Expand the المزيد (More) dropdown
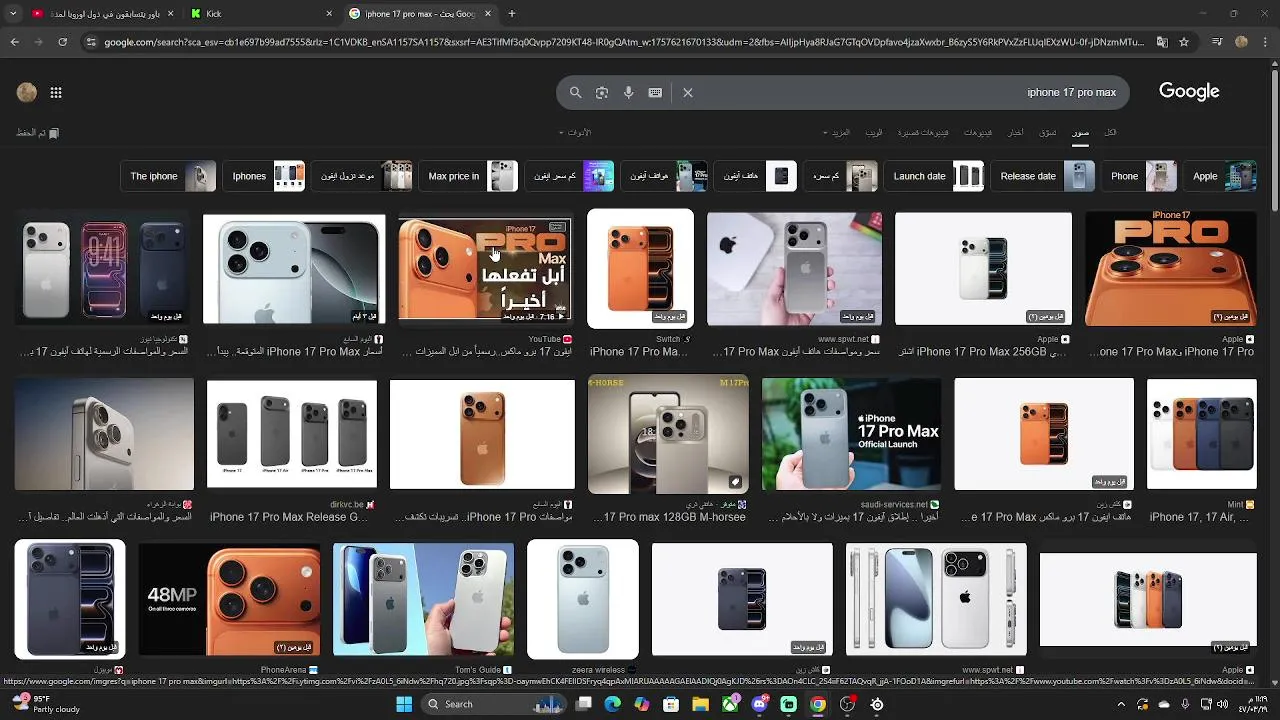Image resolution: width=1280 pixels, height=720 pixels. (x=836, y=132)
